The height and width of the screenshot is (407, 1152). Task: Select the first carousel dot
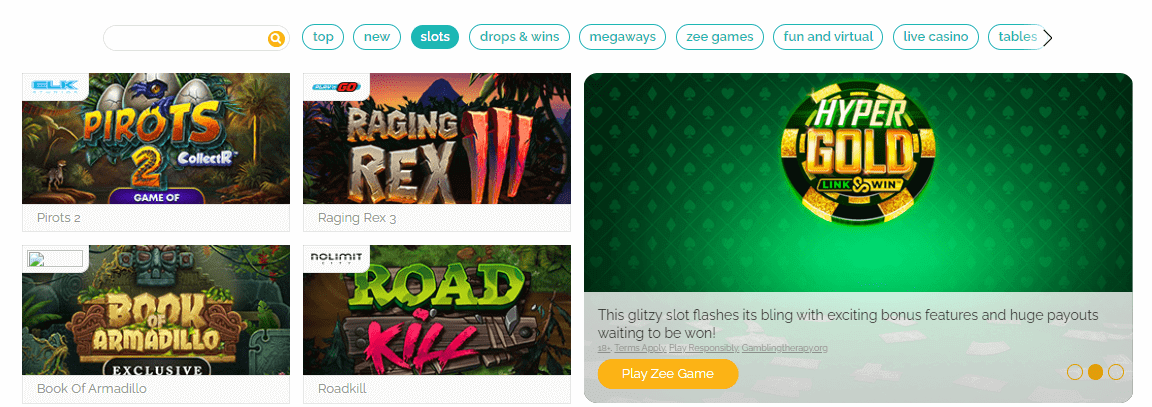pos(1075,372)
